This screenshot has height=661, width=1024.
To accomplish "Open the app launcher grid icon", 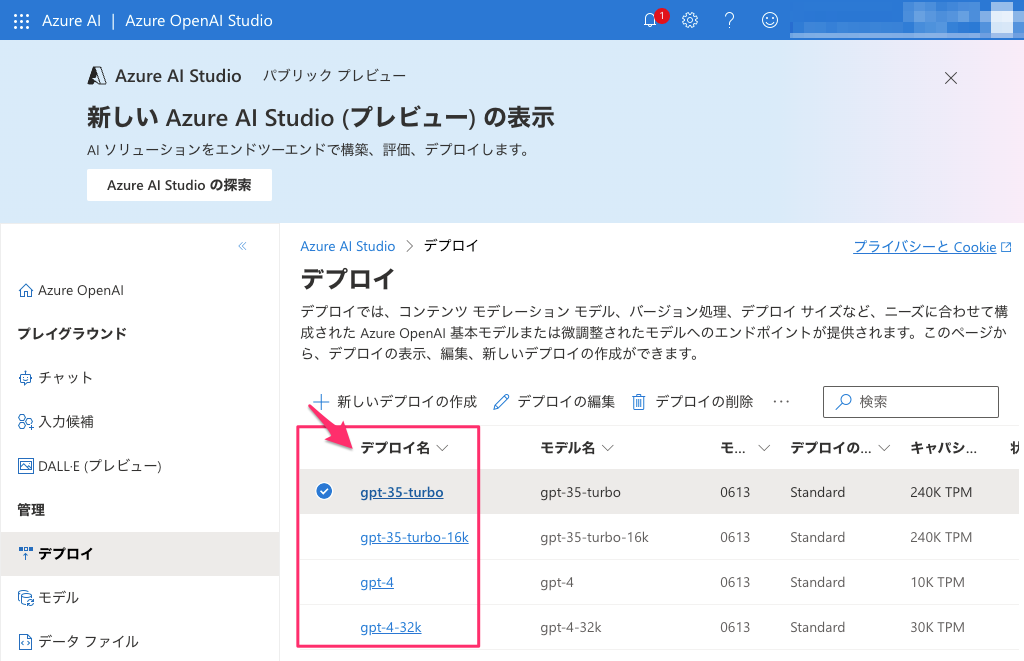I will click(x=22, y=21).
